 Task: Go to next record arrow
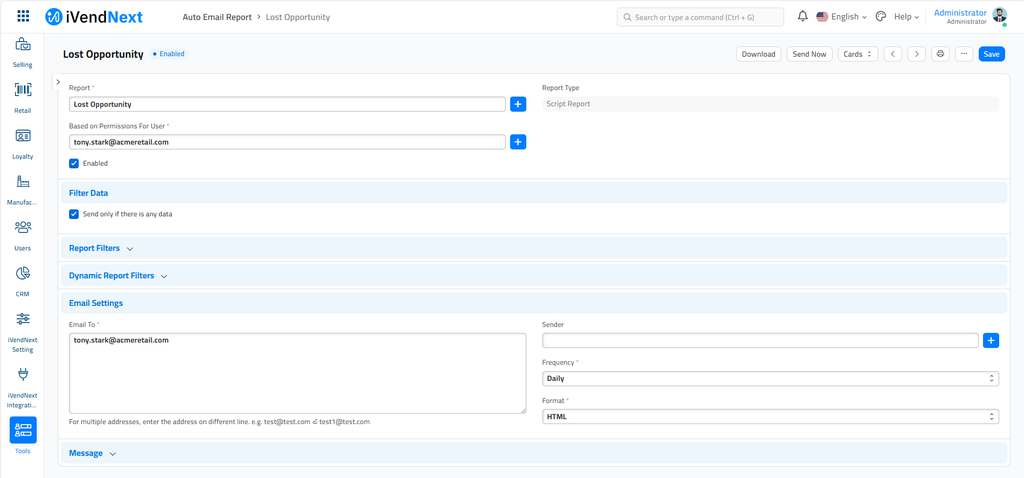(916, 54)
